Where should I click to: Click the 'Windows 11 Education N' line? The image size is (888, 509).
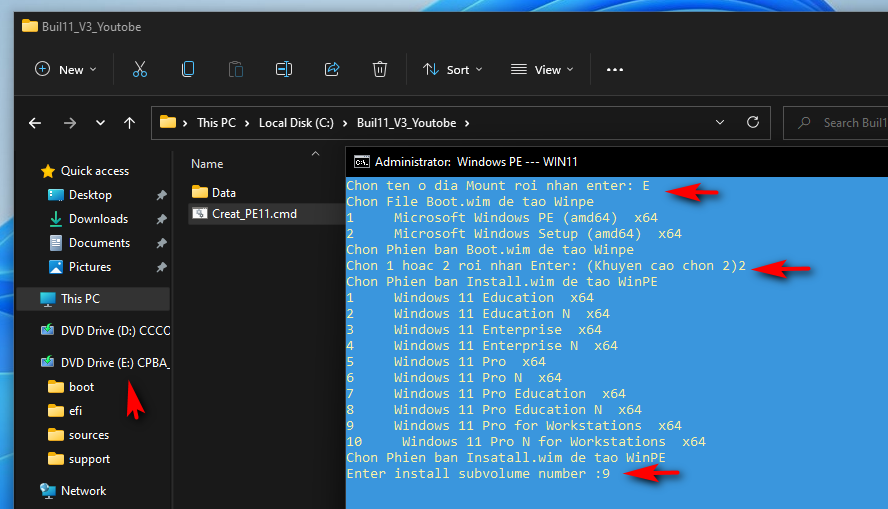[x=479, y=314]
